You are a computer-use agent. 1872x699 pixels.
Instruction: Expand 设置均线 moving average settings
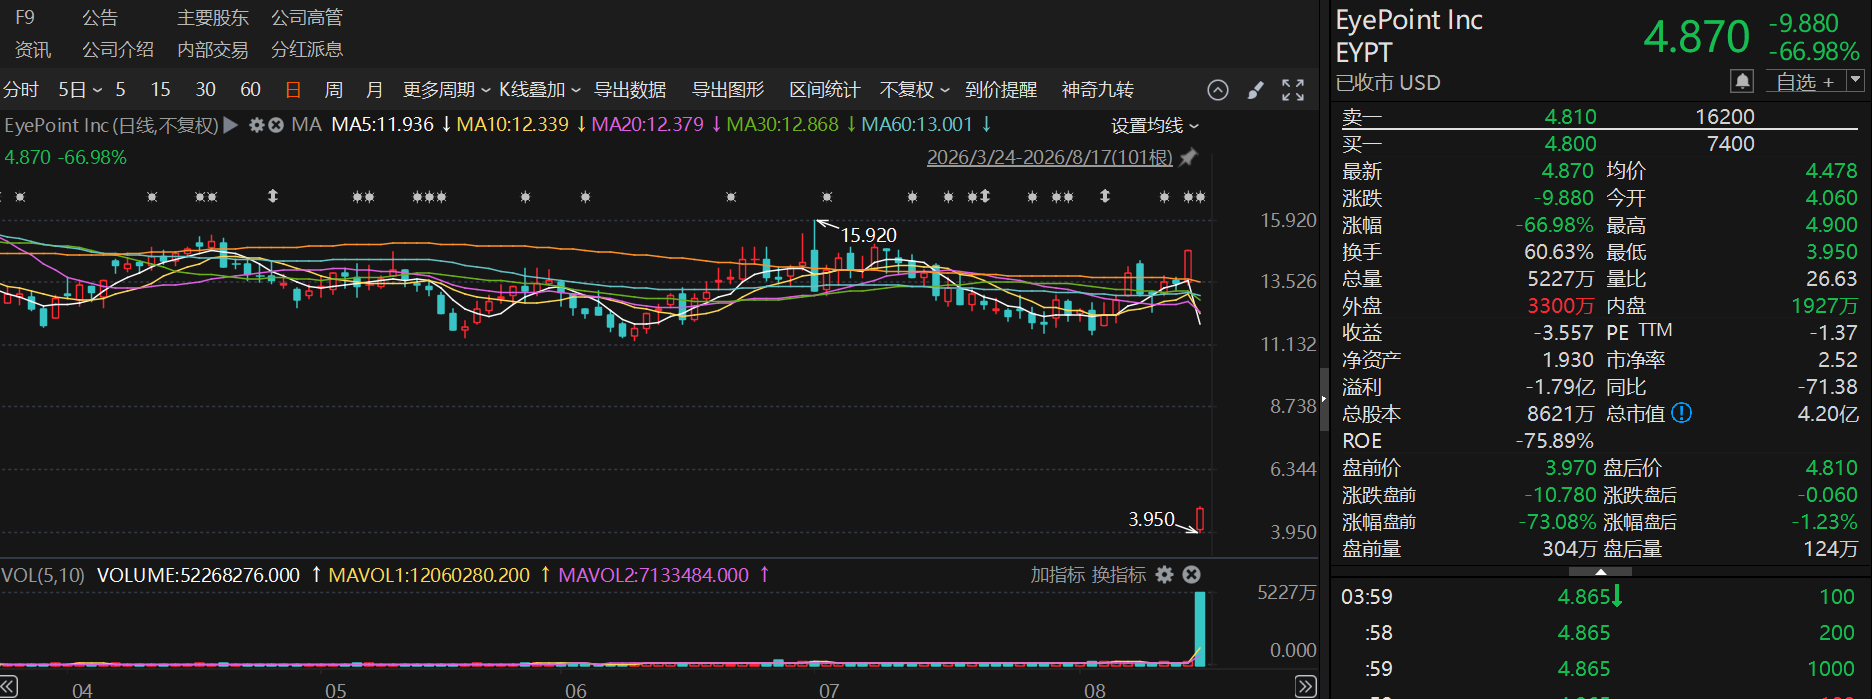pyautogui.click(x=1155, y=125)
